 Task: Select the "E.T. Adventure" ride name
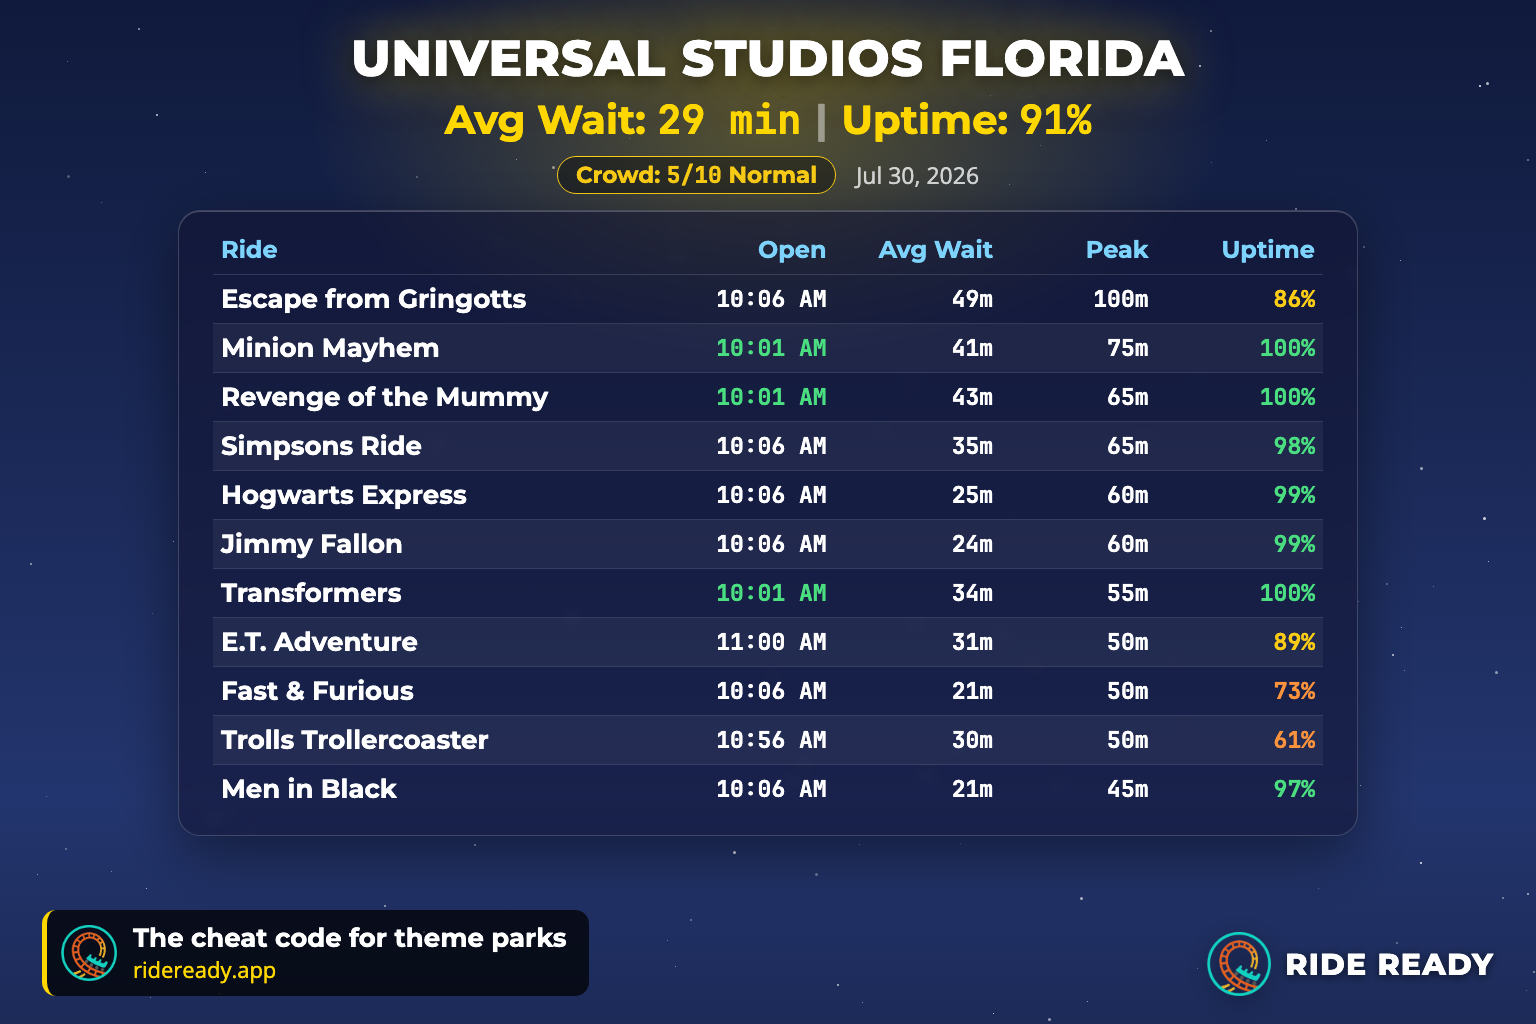(319, 642)
